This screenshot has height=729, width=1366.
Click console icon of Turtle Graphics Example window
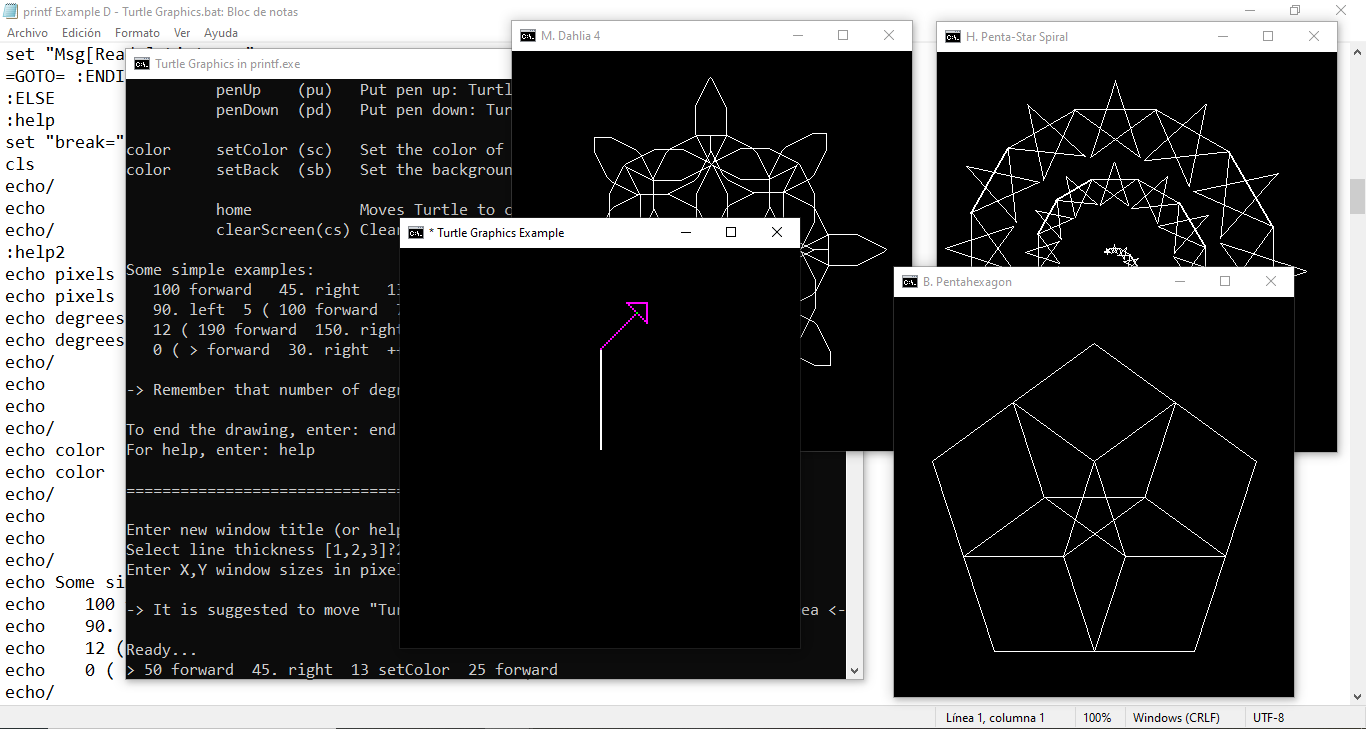click(416, 233)
